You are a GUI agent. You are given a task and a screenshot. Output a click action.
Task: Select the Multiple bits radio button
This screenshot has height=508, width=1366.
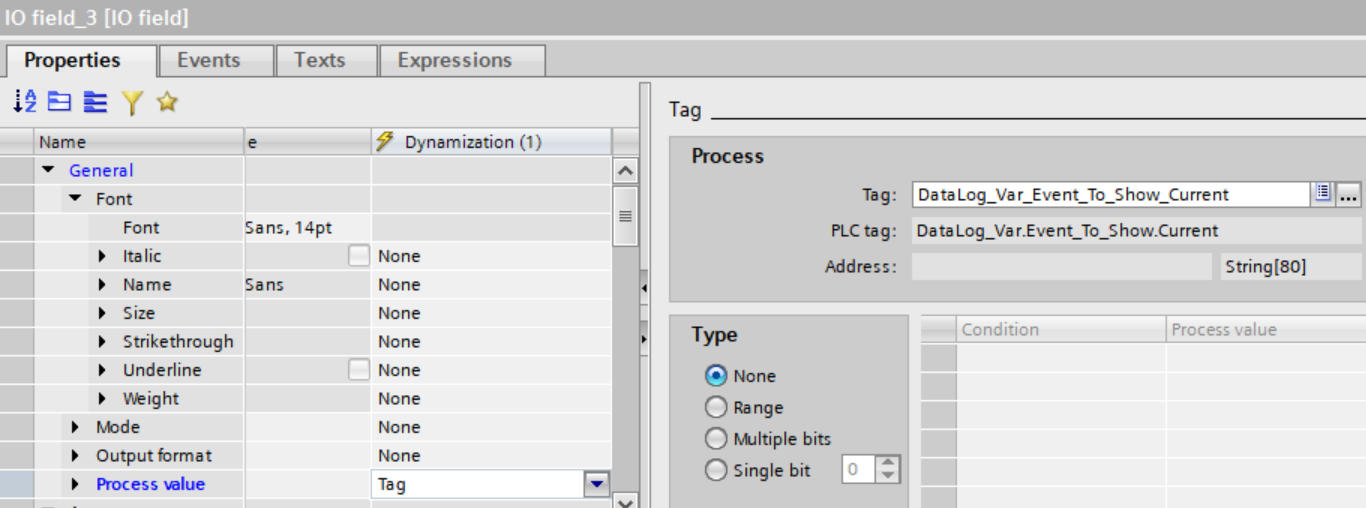coord(716,439)
